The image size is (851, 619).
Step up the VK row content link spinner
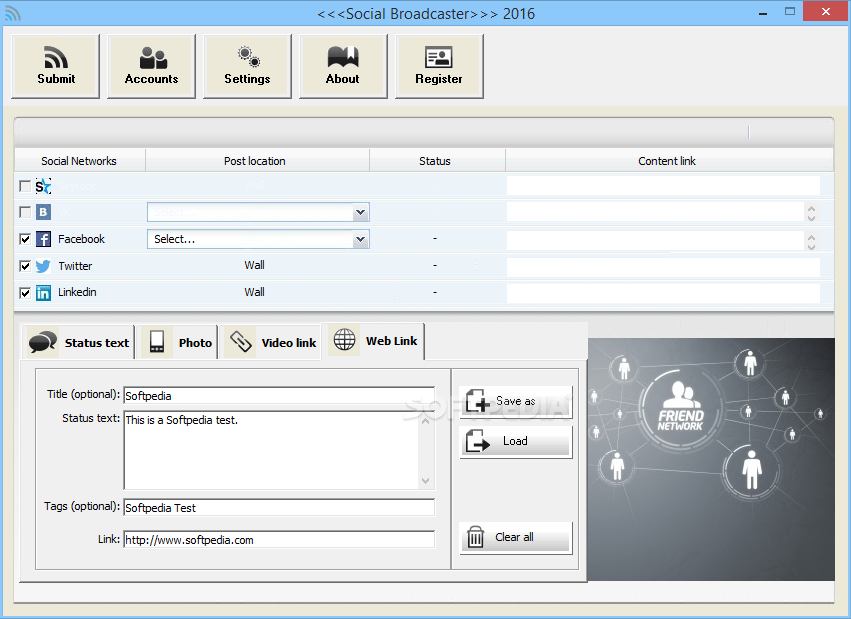(x=811, y=208)
